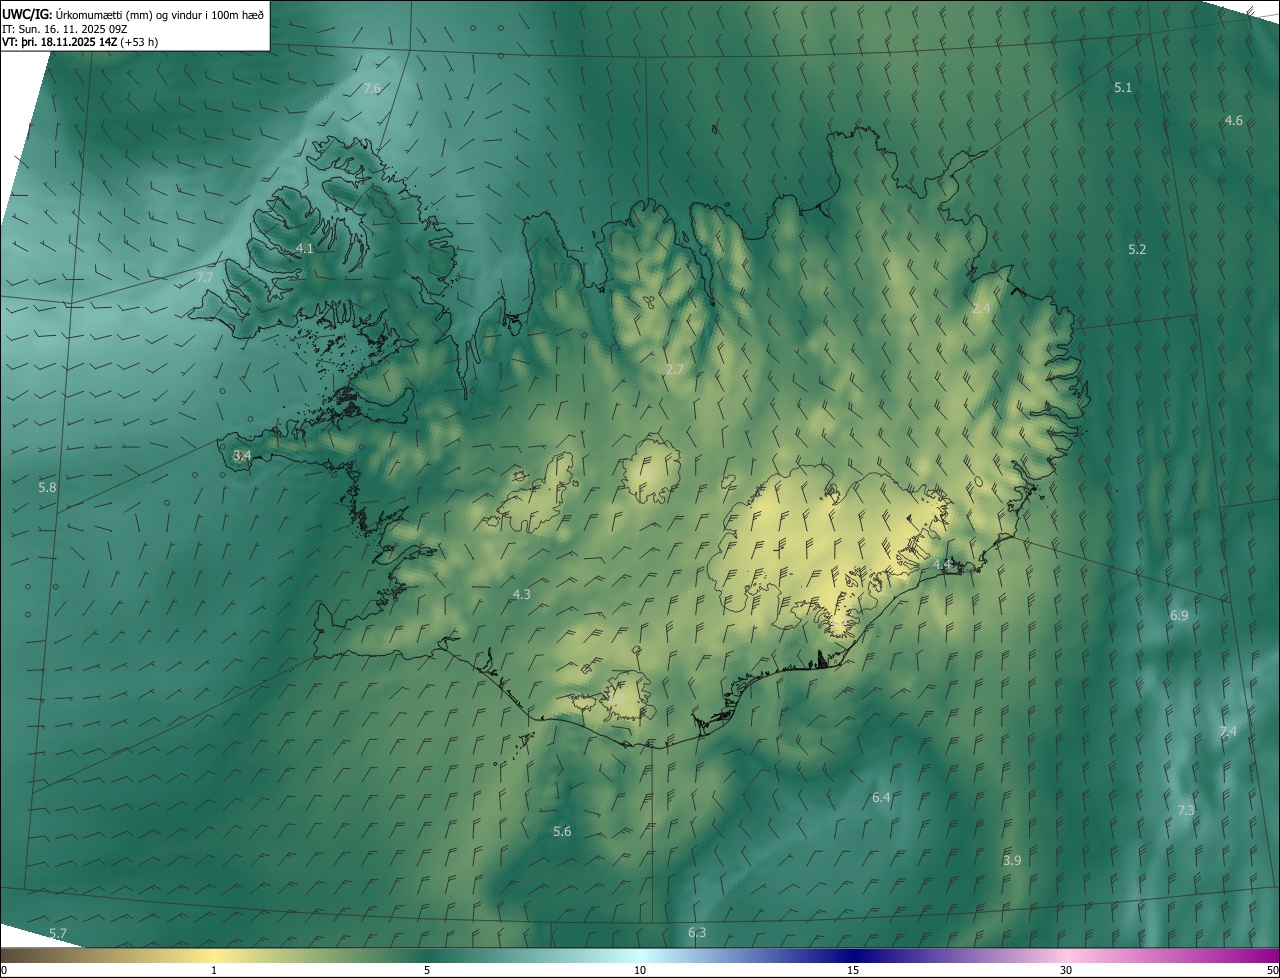Select the 5.6 value label
Viewport: 1280px width, 978px height.
coord(562,832)
